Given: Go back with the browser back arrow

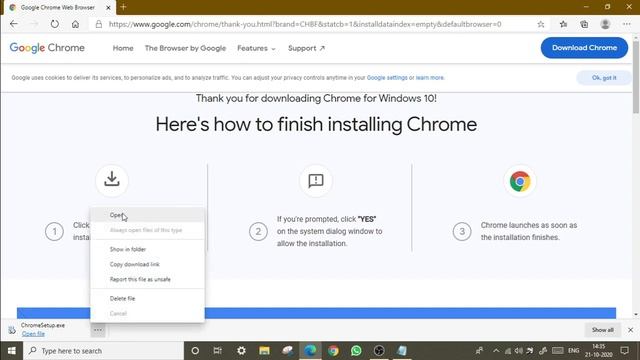Looking at the screenshot, I should point(14,24).
